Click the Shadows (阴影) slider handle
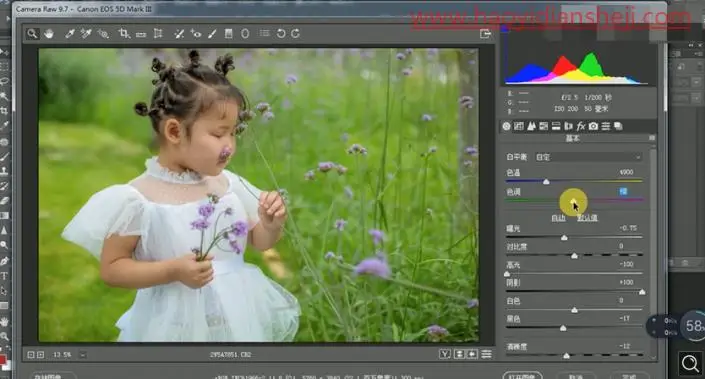705x379 pixels. [x=642, y=292]
